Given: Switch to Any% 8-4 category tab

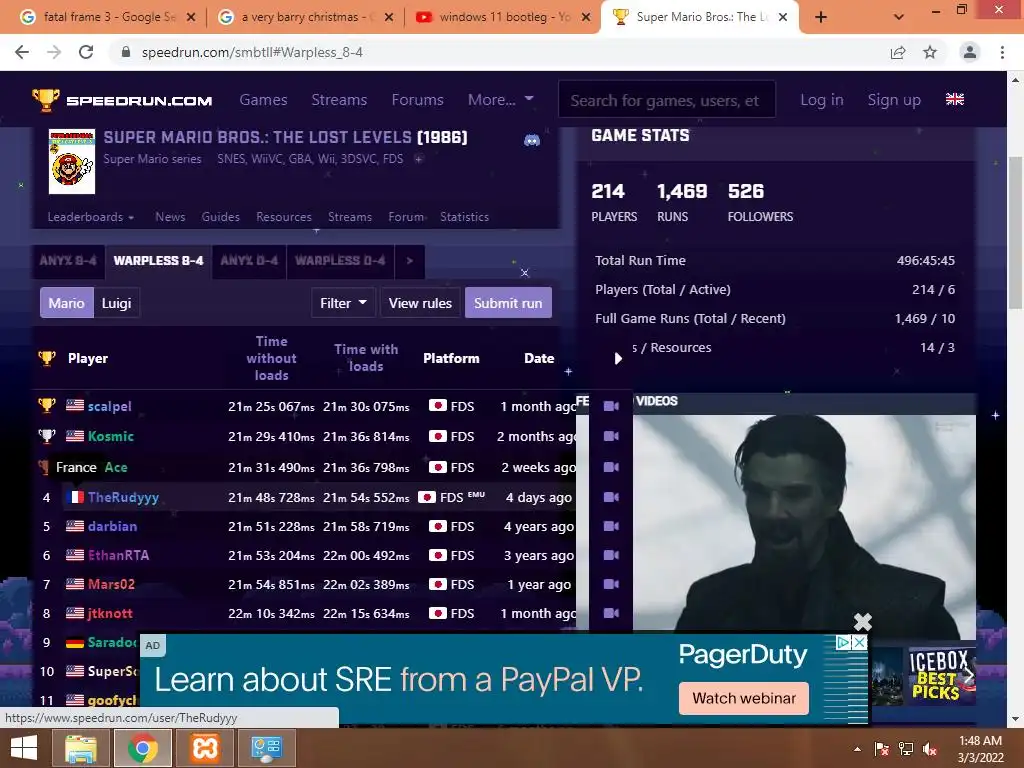Looking at the screenshot, I should tap(68, 261).
